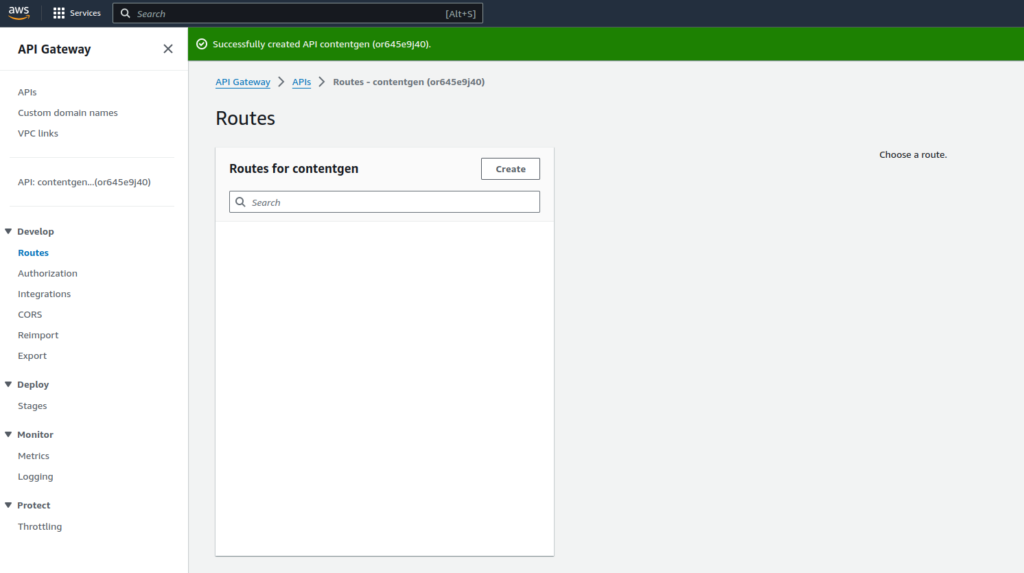The width and height of the screenshot is (1024, 573).
Task: Click the 'Routes for contentgen' heading
Action: 294,169
